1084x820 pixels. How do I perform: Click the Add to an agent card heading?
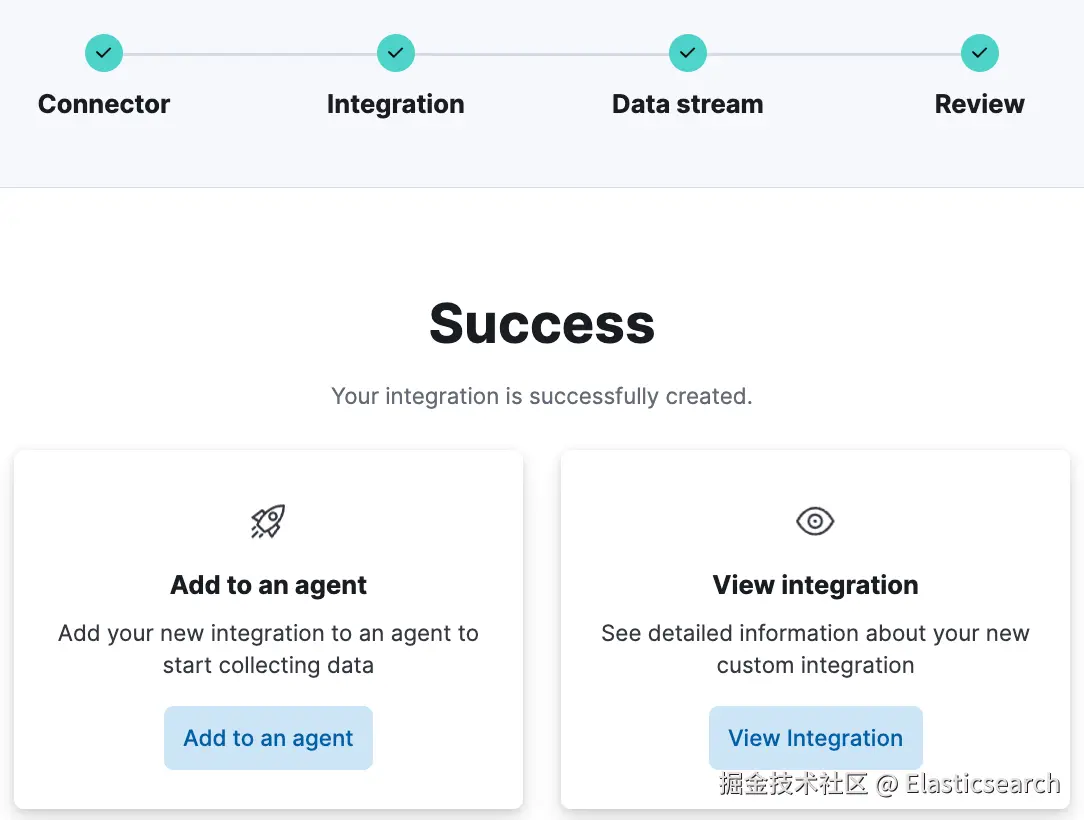coord(268,585)
